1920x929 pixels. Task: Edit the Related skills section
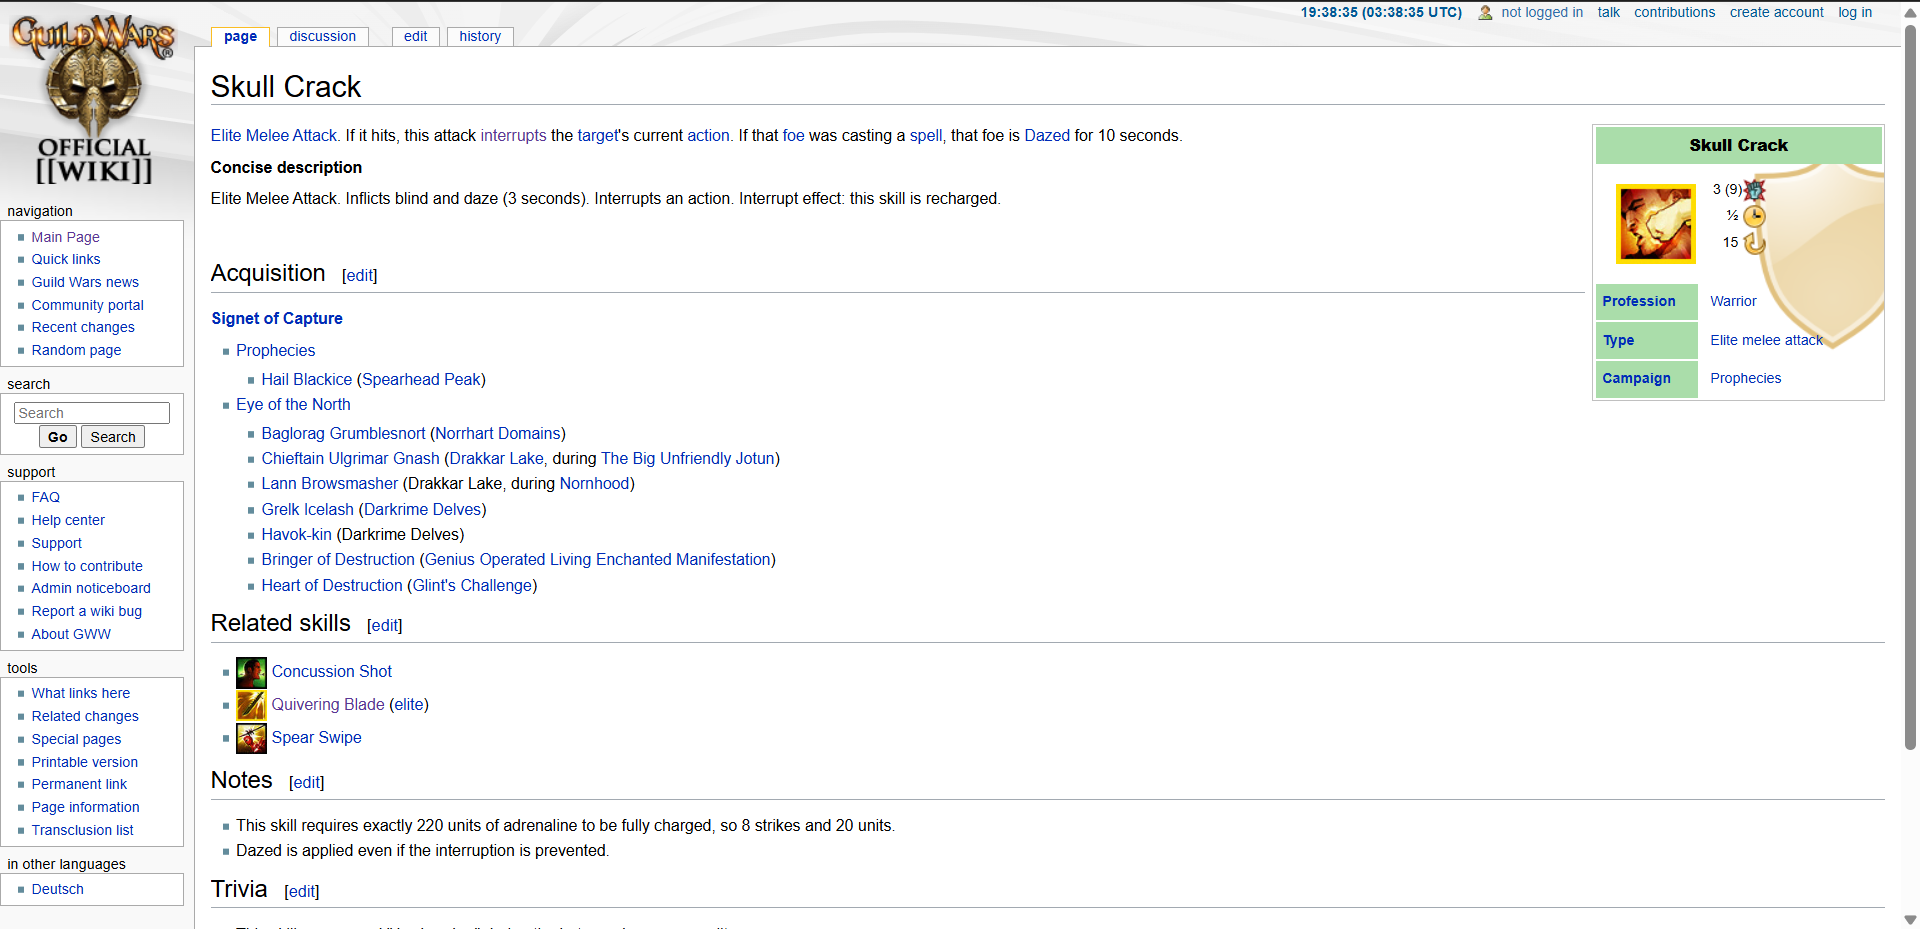385,625
